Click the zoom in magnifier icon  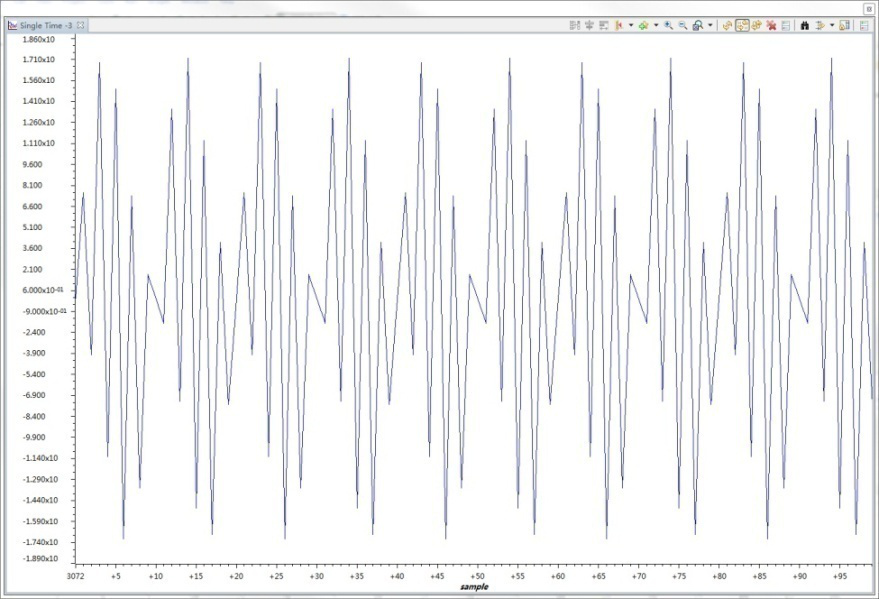(x=669, y=25)
